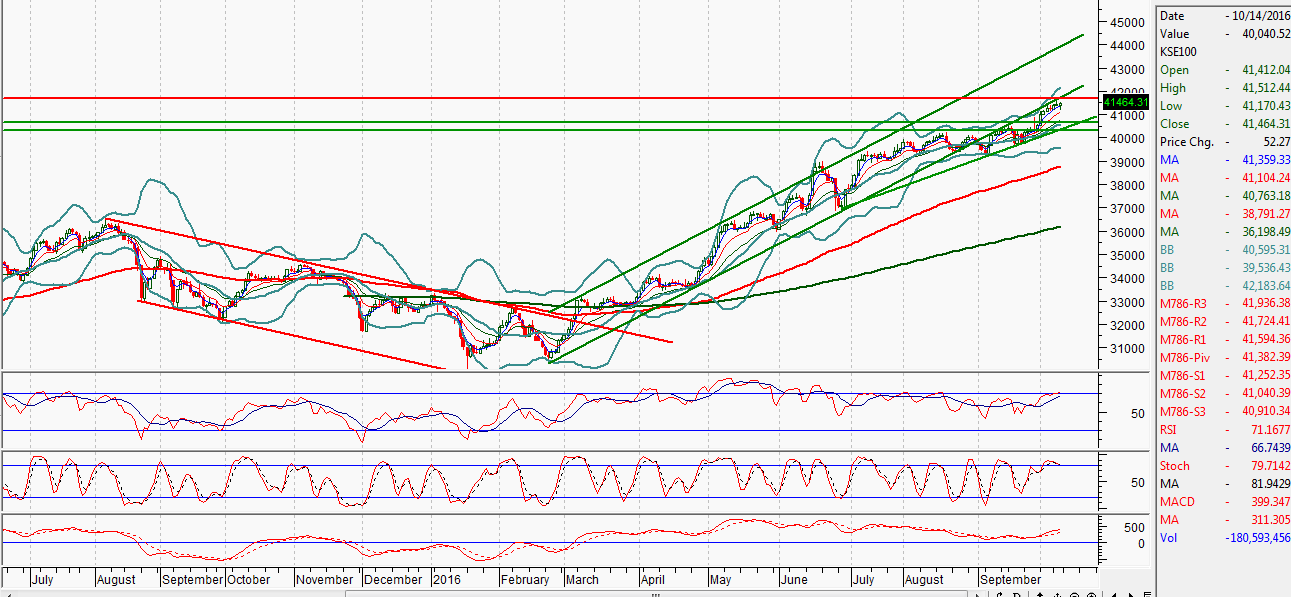Viewport: 1291px width, 597px height.
Task: Click the MA value 40,763.18
Action: (1265, 196)
